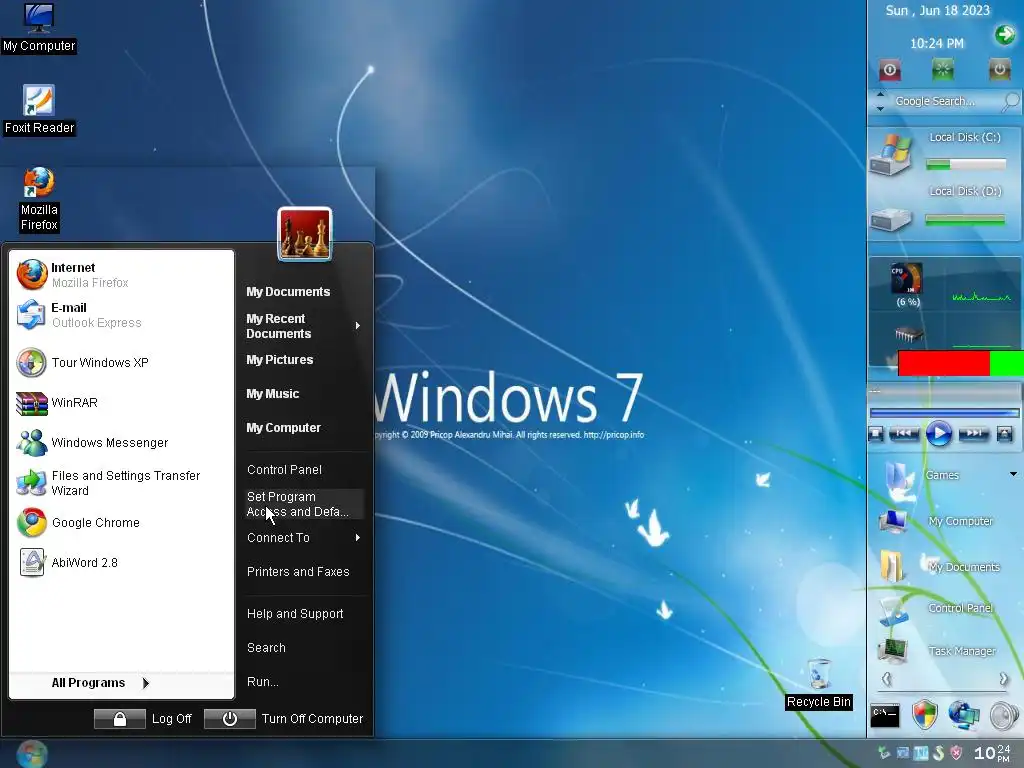Open My Music folder
Viewport: 1024px width, 768px height.
pos(272,394)
